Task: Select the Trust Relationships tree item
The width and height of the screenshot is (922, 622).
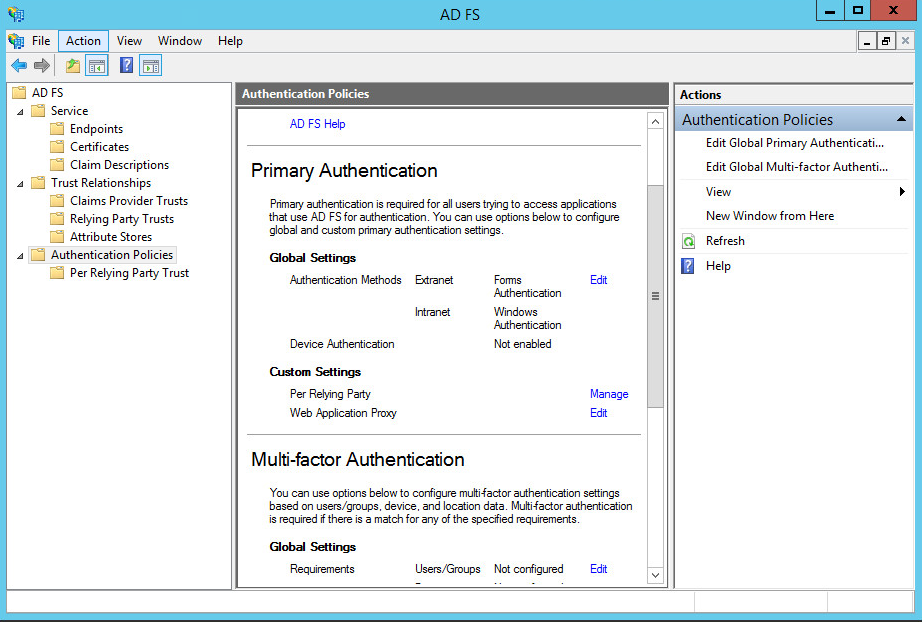Action: click(101, 183)
